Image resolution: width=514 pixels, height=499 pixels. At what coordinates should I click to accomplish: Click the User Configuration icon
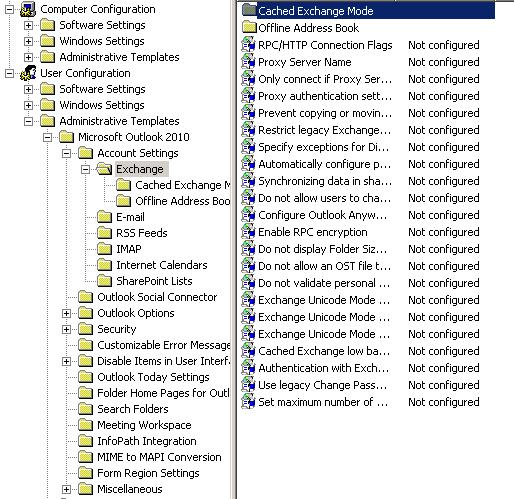(28, 73)
